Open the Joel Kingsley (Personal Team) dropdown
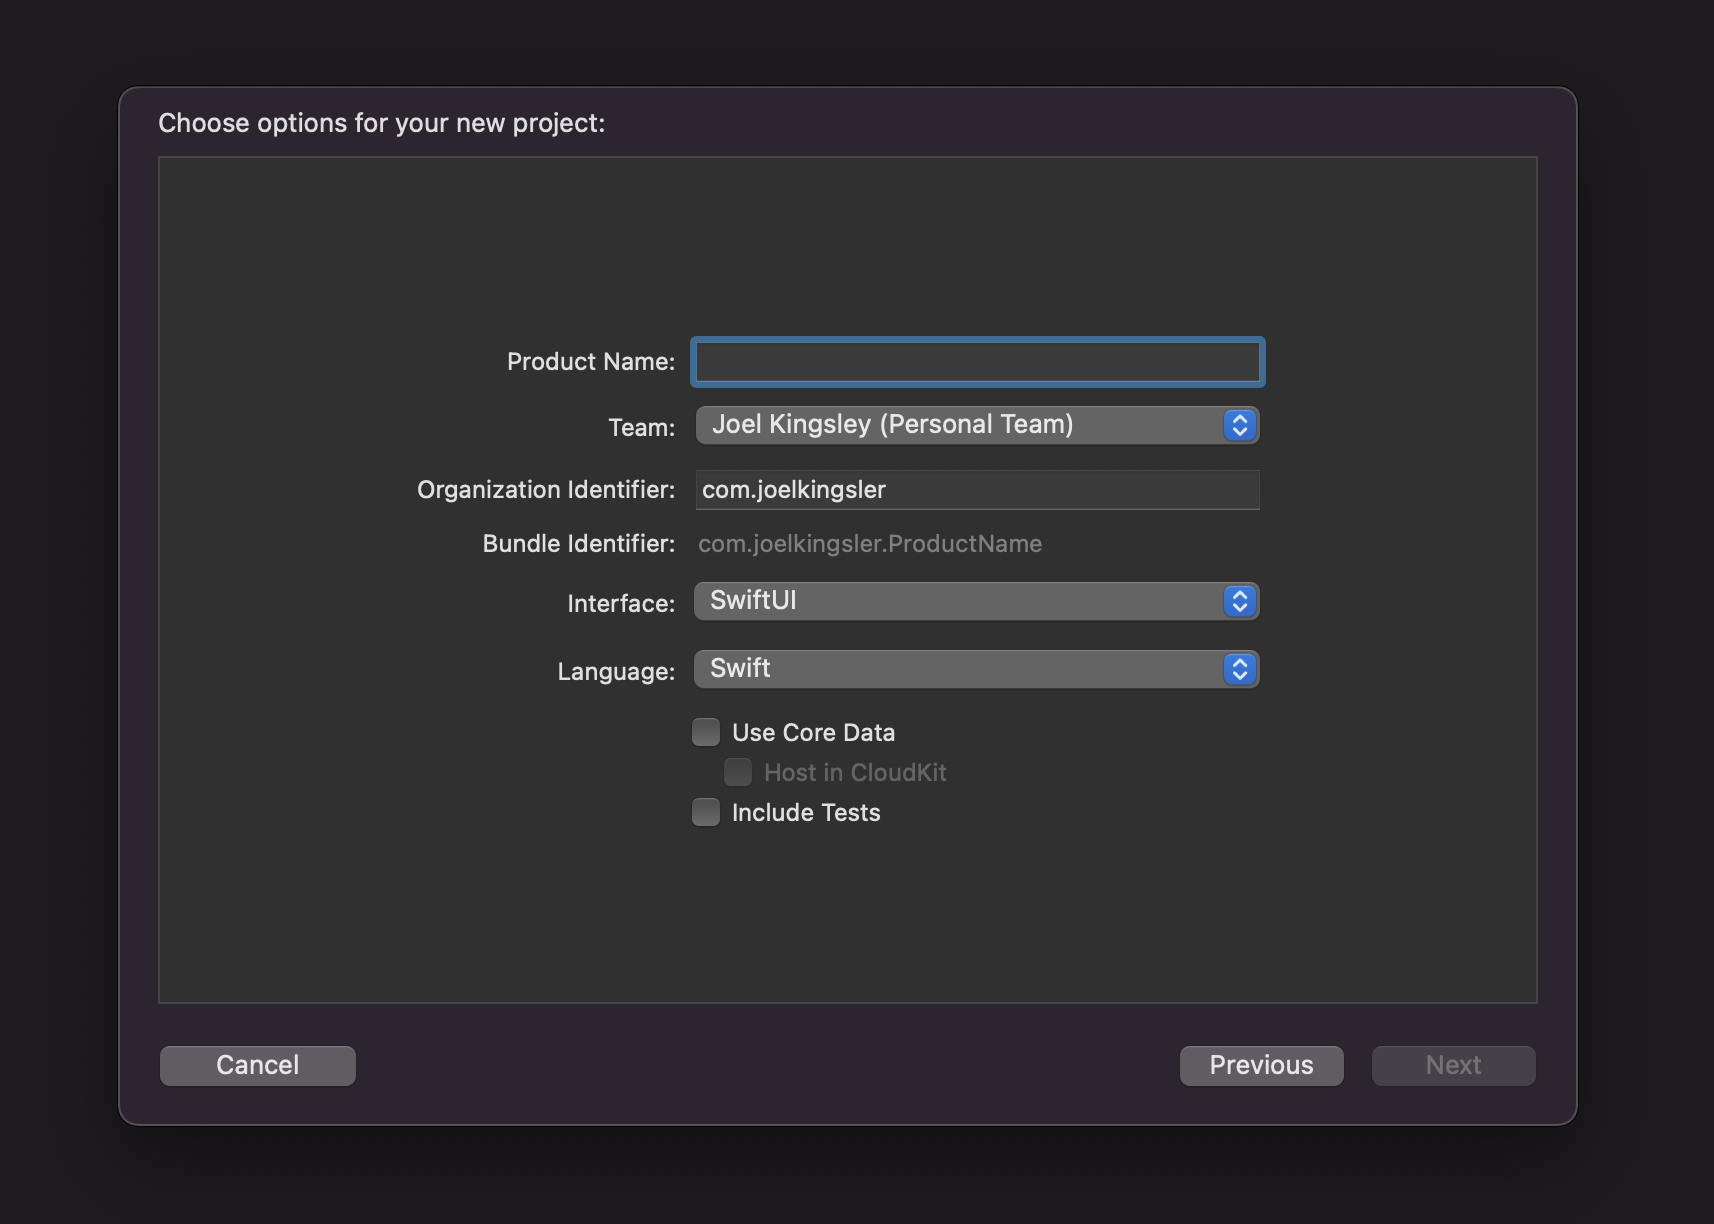The height and width of the screenshot is (1224, 1714). (x=960, y=425)
